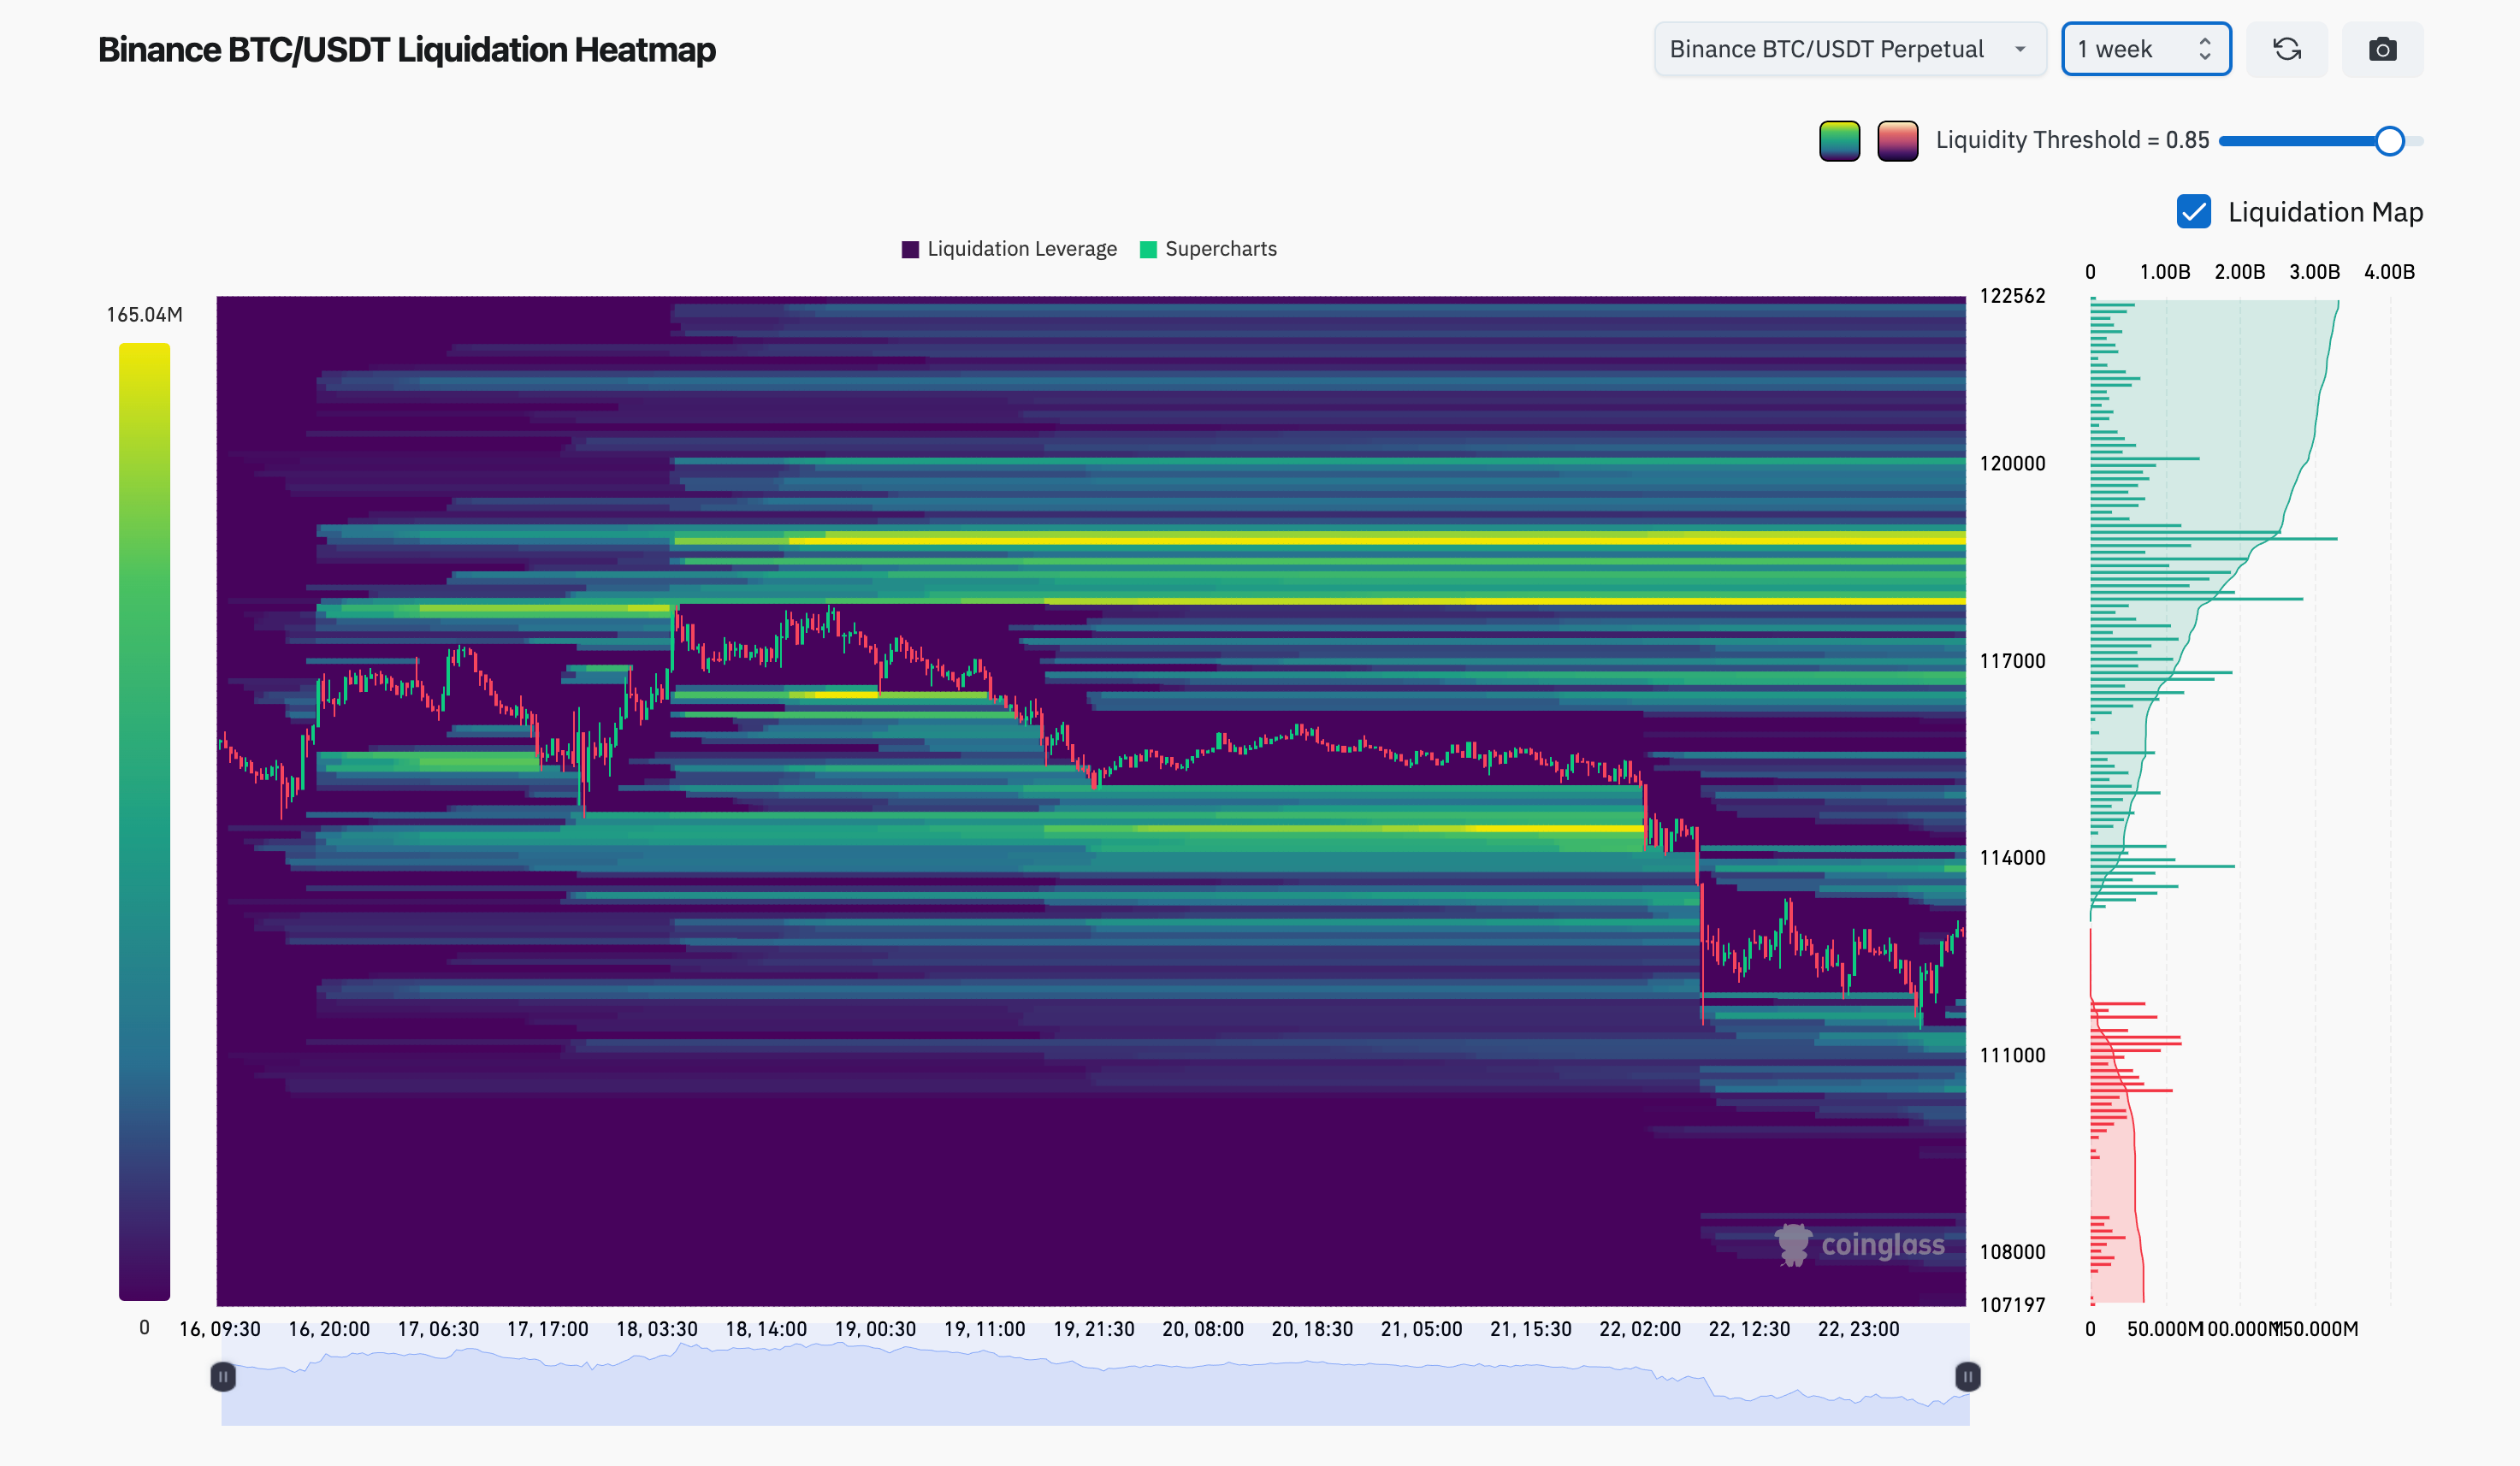Screen dimensions: 2520x1466
Task: Toggle the Supercharts legend label
Action: pyautogui.click(x=1220, y=249)
